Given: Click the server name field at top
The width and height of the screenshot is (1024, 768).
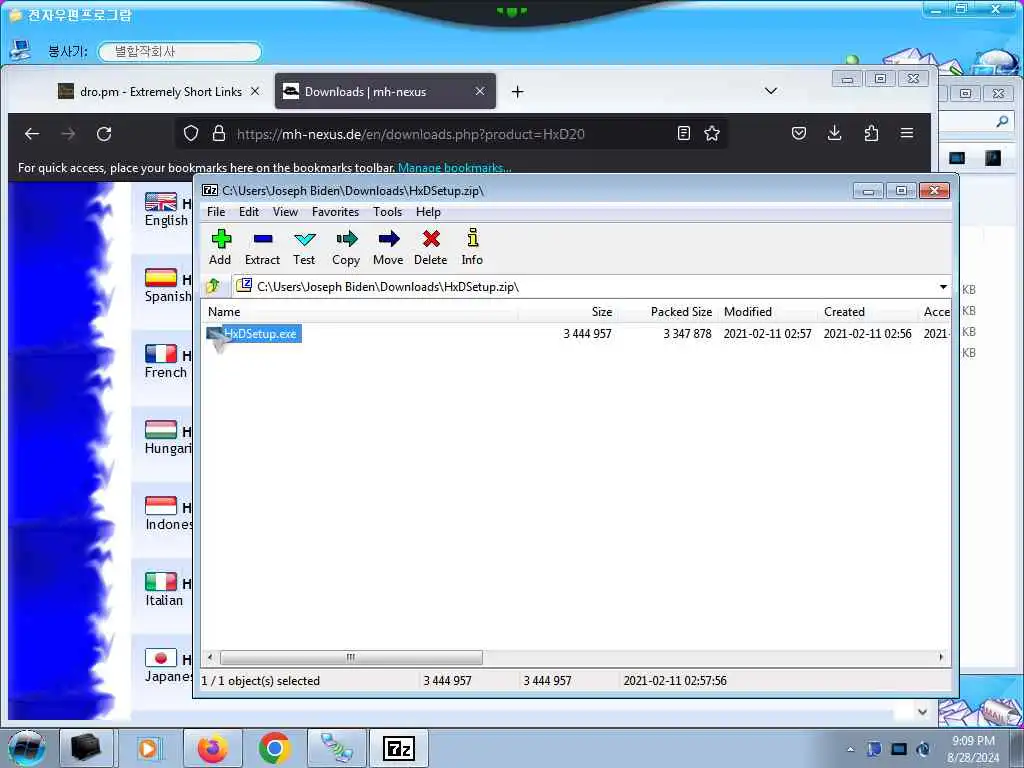Looking at the screenshot, I should tap(180, 52).
